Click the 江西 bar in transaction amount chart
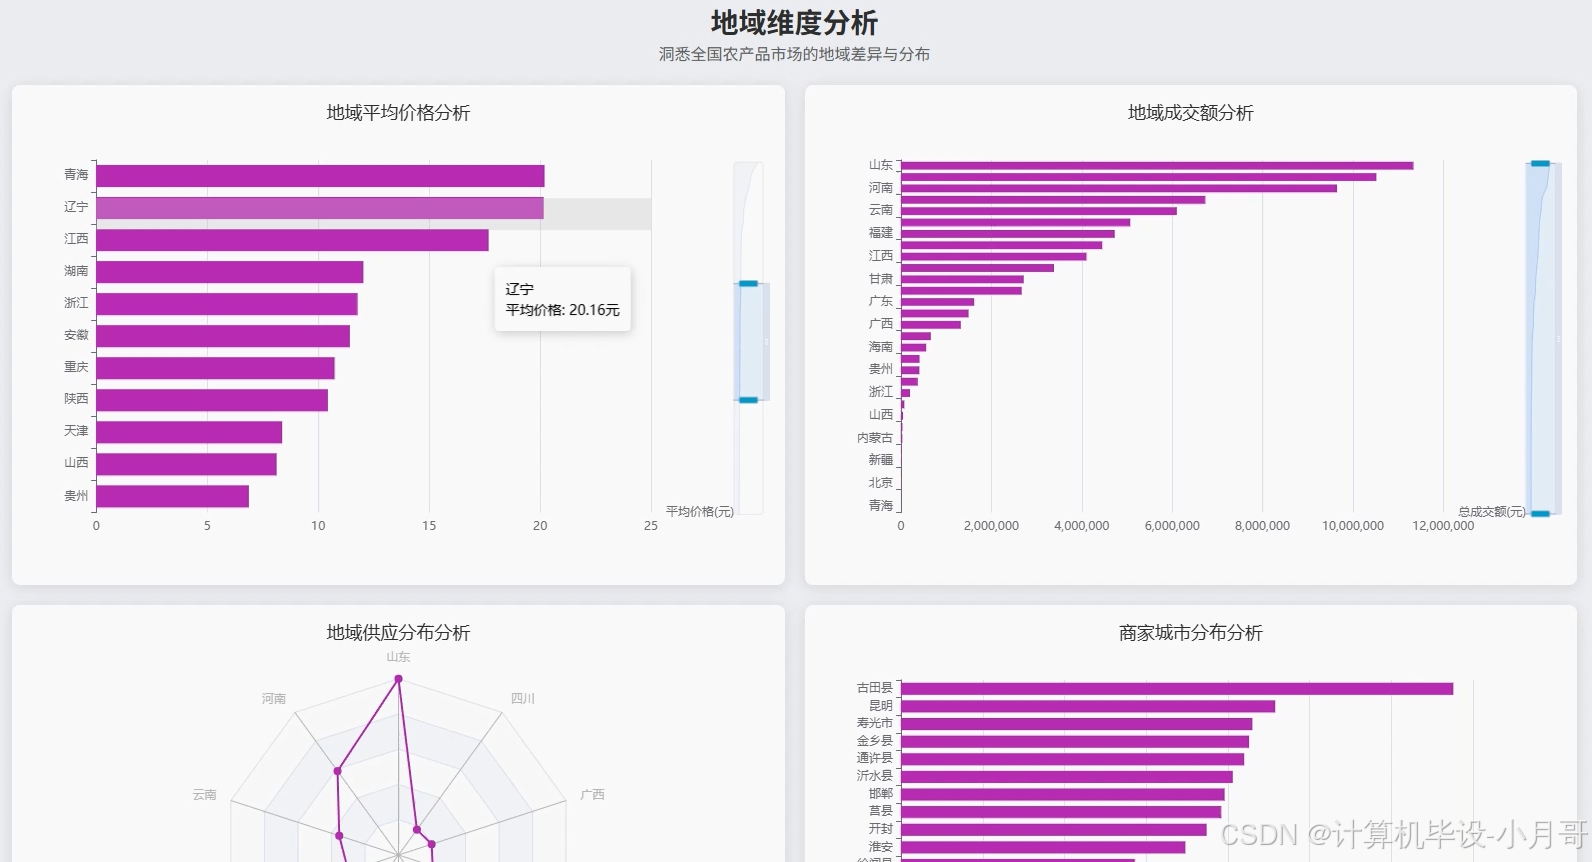This screenshot has height=862, width=1592. pyautogui.click(x=993, y=256)
